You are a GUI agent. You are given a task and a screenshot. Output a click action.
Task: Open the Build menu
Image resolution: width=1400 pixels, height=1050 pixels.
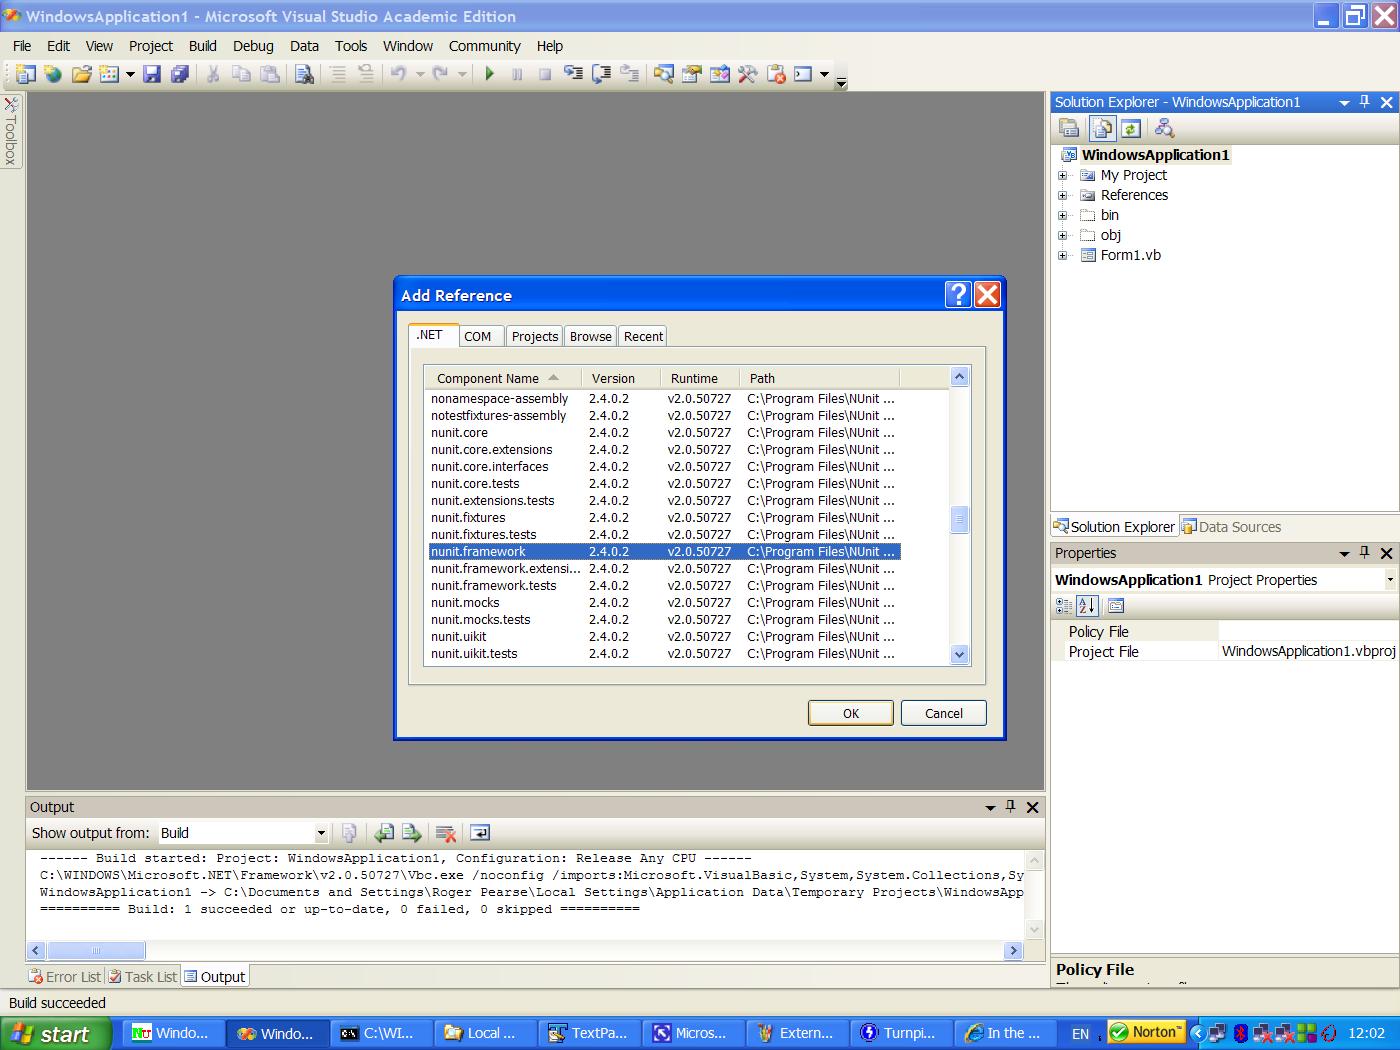202,46
